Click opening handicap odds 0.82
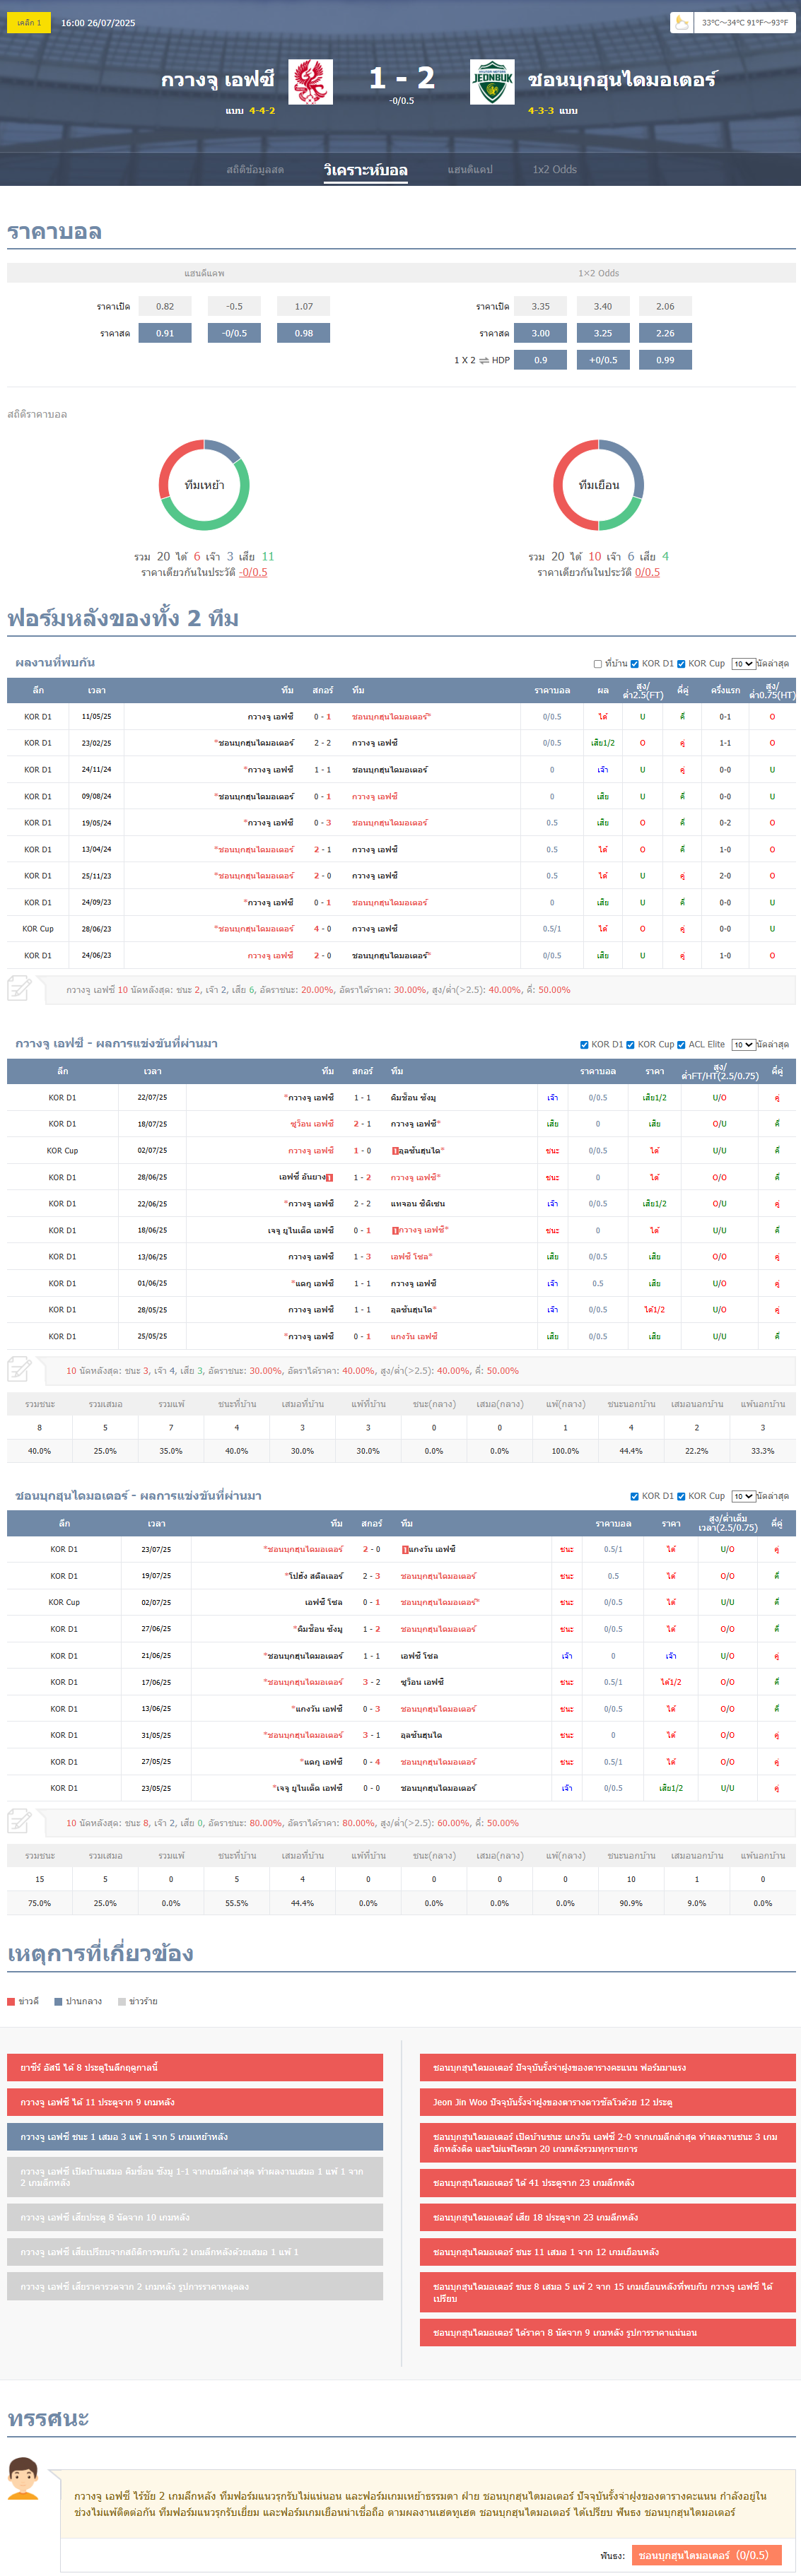Viewport: 801px width, 2576px height. [165, 307]
